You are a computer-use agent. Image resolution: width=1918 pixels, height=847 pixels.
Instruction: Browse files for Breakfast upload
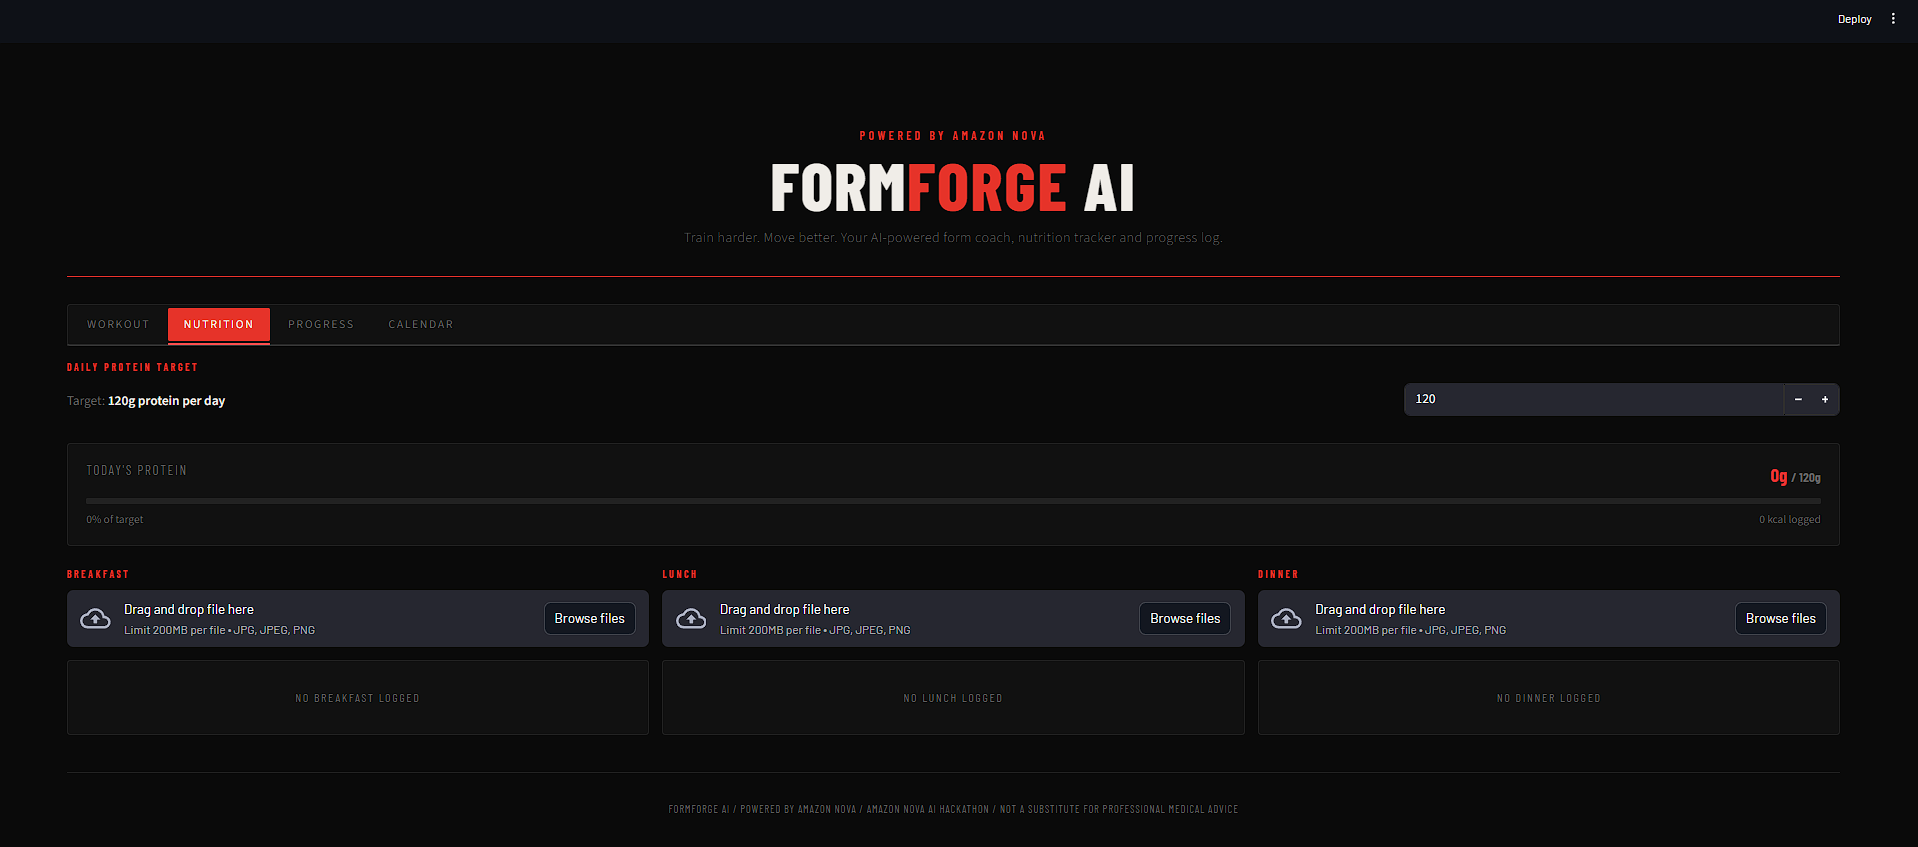pos(590,618)
